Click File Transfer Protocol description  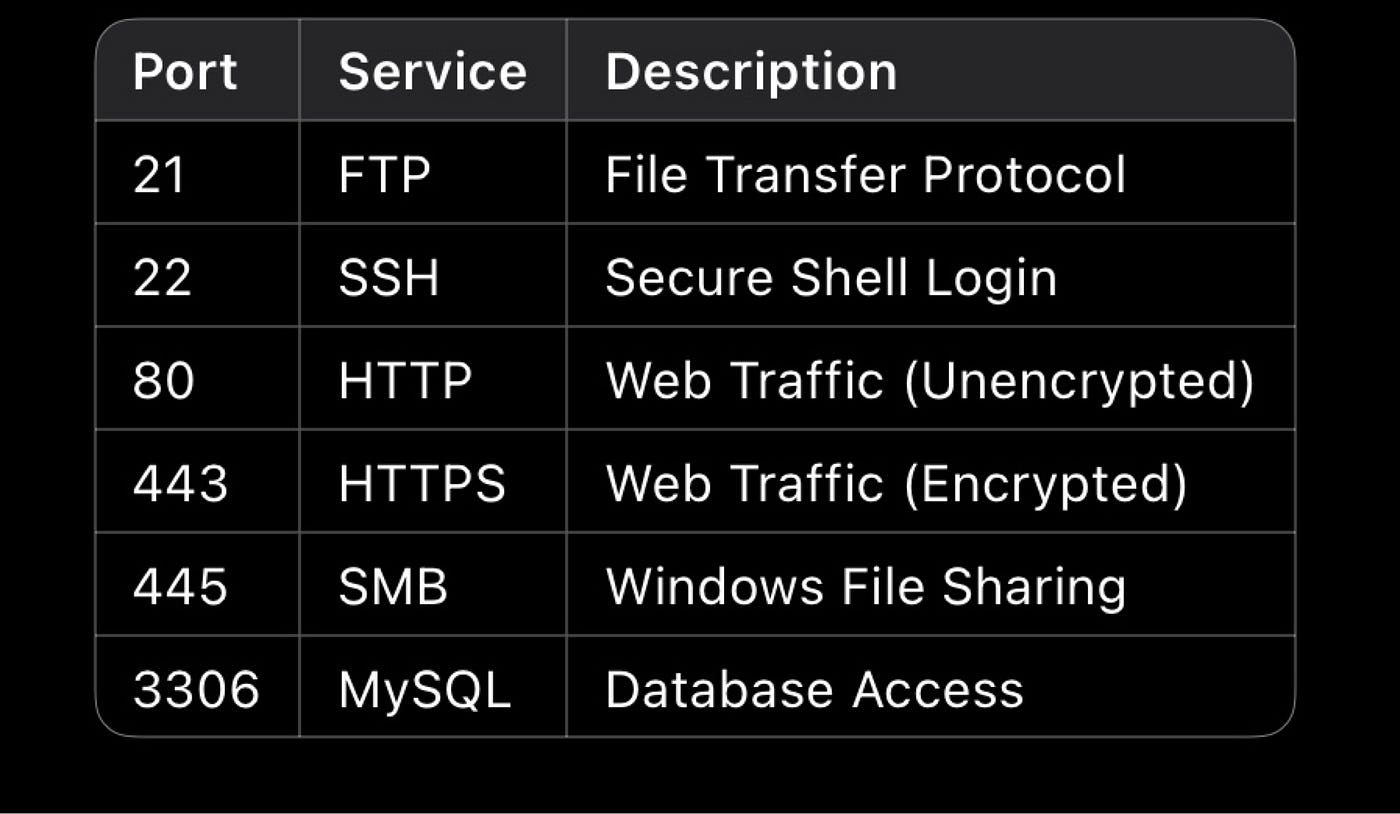[865, 175]
